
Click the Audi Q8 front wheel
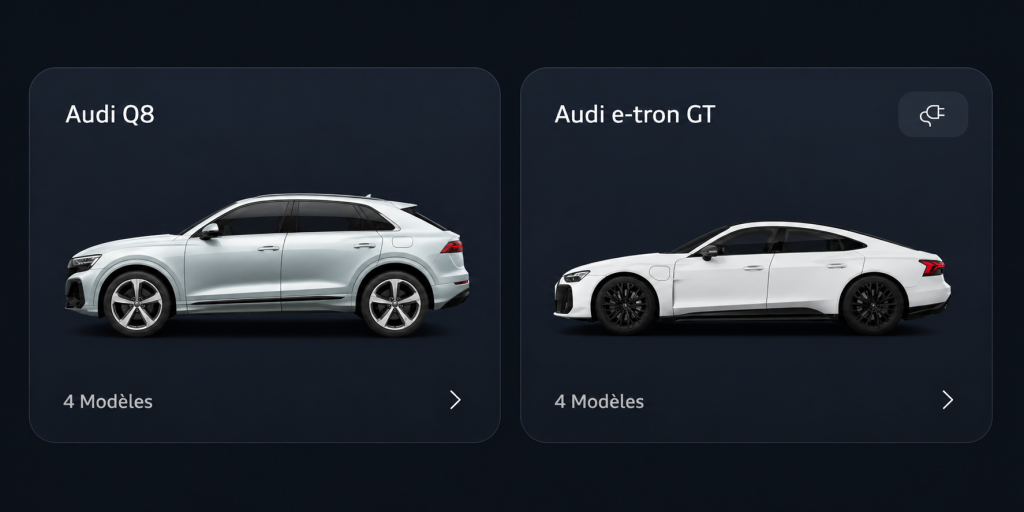pyautogui.click(x=136, y=304)
